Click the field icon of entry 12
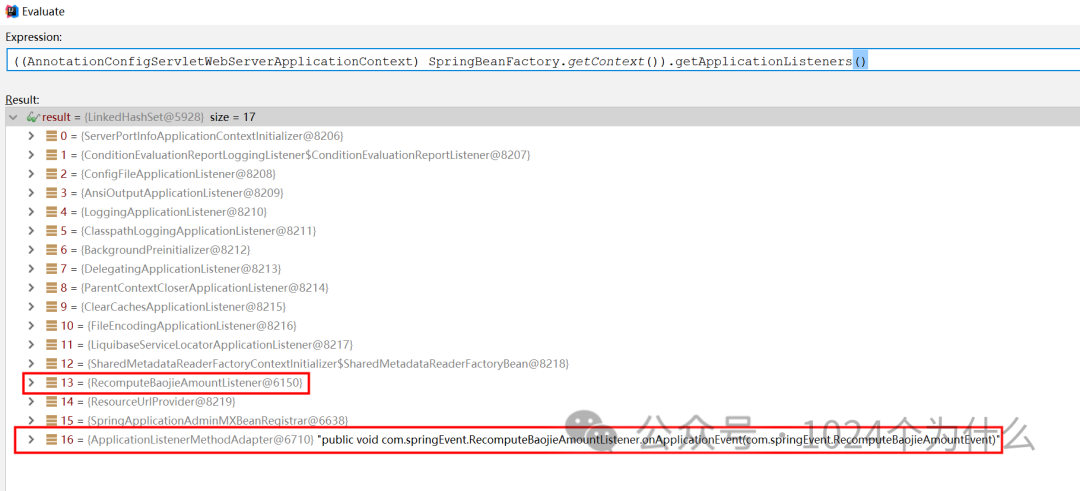Viewport: 1080px width, 491px height. click(52, 363)
